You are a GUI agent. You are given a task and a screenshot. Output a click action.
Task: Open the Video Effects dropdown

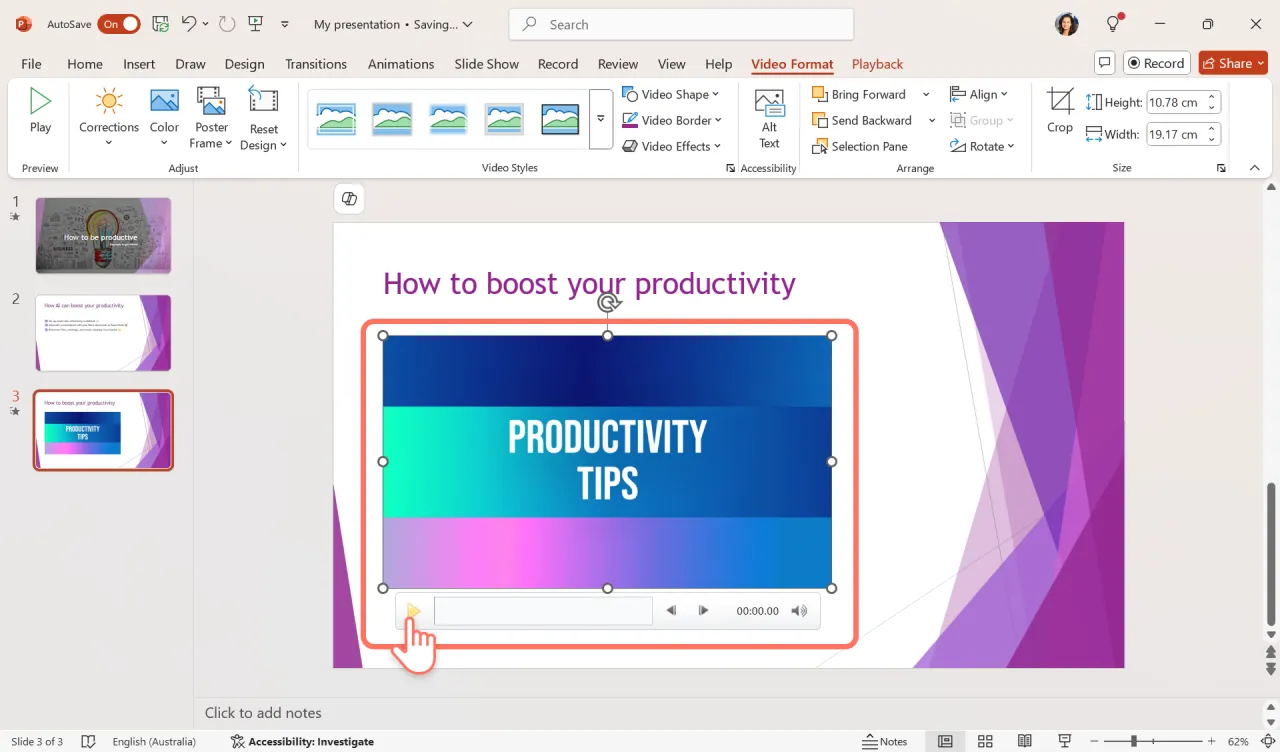[x=672, y=146]
